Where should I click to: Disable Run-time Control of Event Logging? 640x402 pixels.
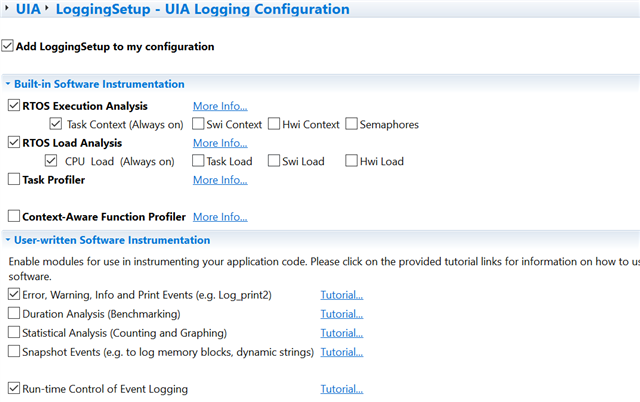[13, 389]
